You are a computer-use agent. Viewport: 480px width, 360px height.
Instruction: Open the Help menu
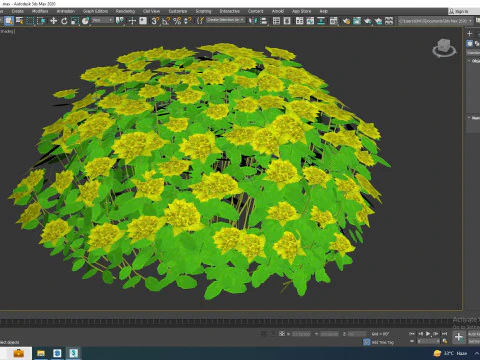pos(324,11)
